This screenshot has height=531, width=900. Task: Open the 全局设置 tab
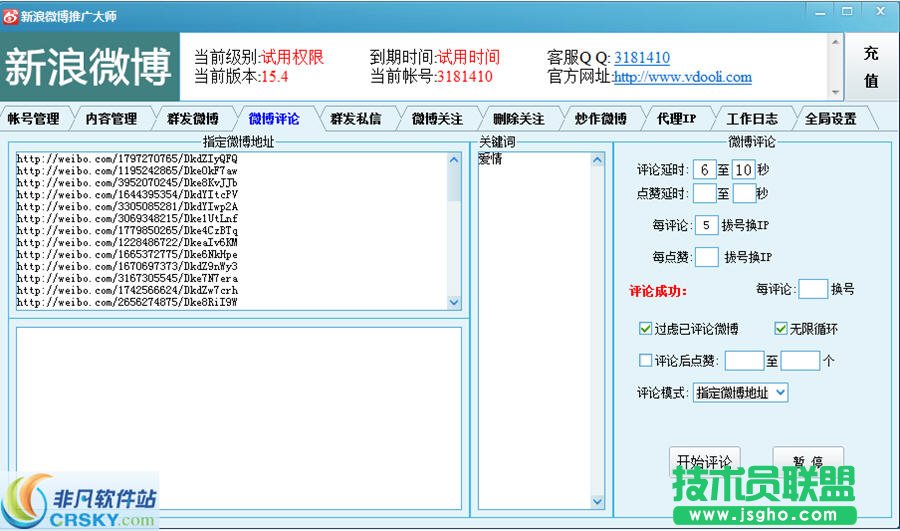coord(831,119)
